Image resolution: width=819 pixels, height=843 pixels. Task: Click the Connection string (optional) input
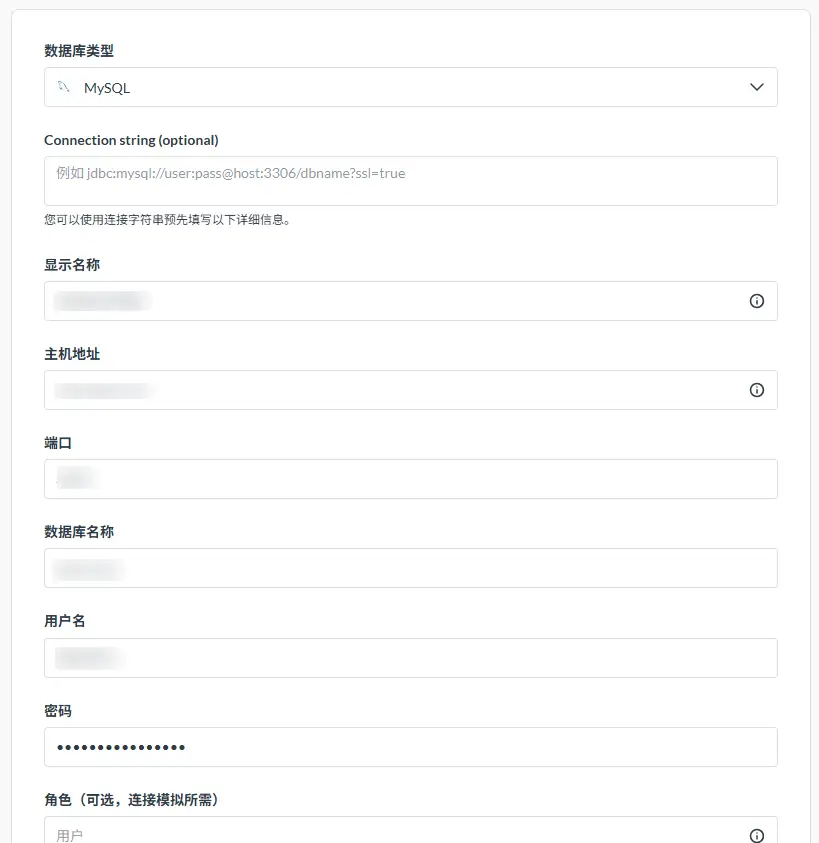click(410, 180)
